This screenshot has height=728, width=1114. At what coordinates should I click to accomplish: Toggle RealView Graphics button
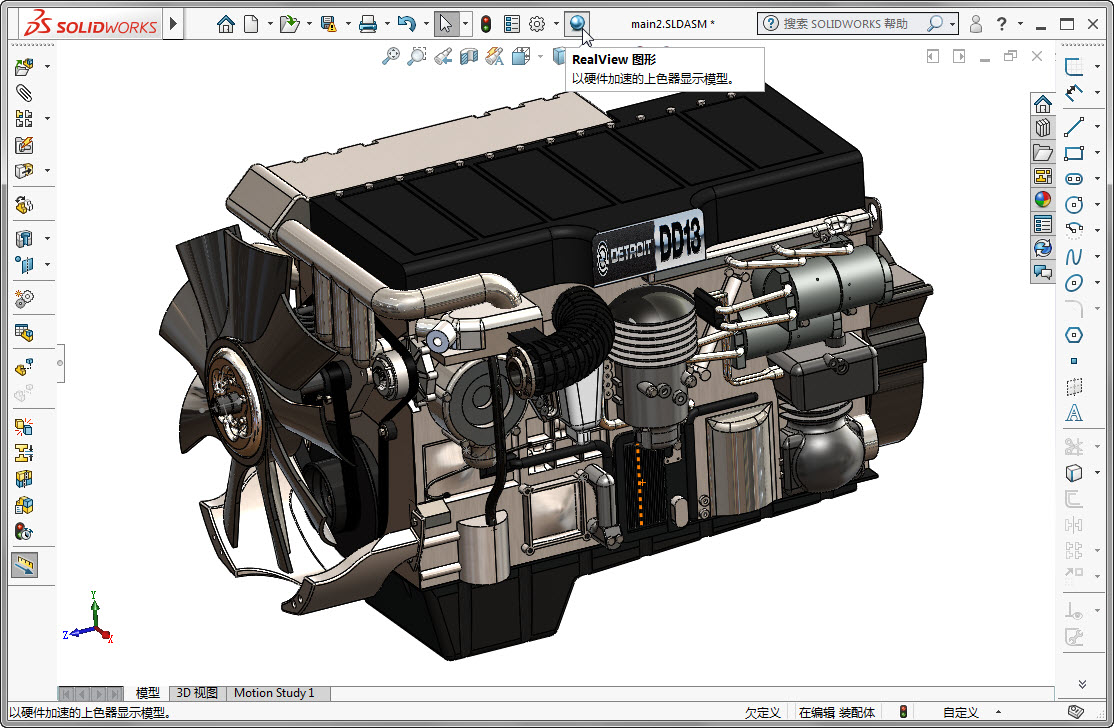click(x=577, y=24)
